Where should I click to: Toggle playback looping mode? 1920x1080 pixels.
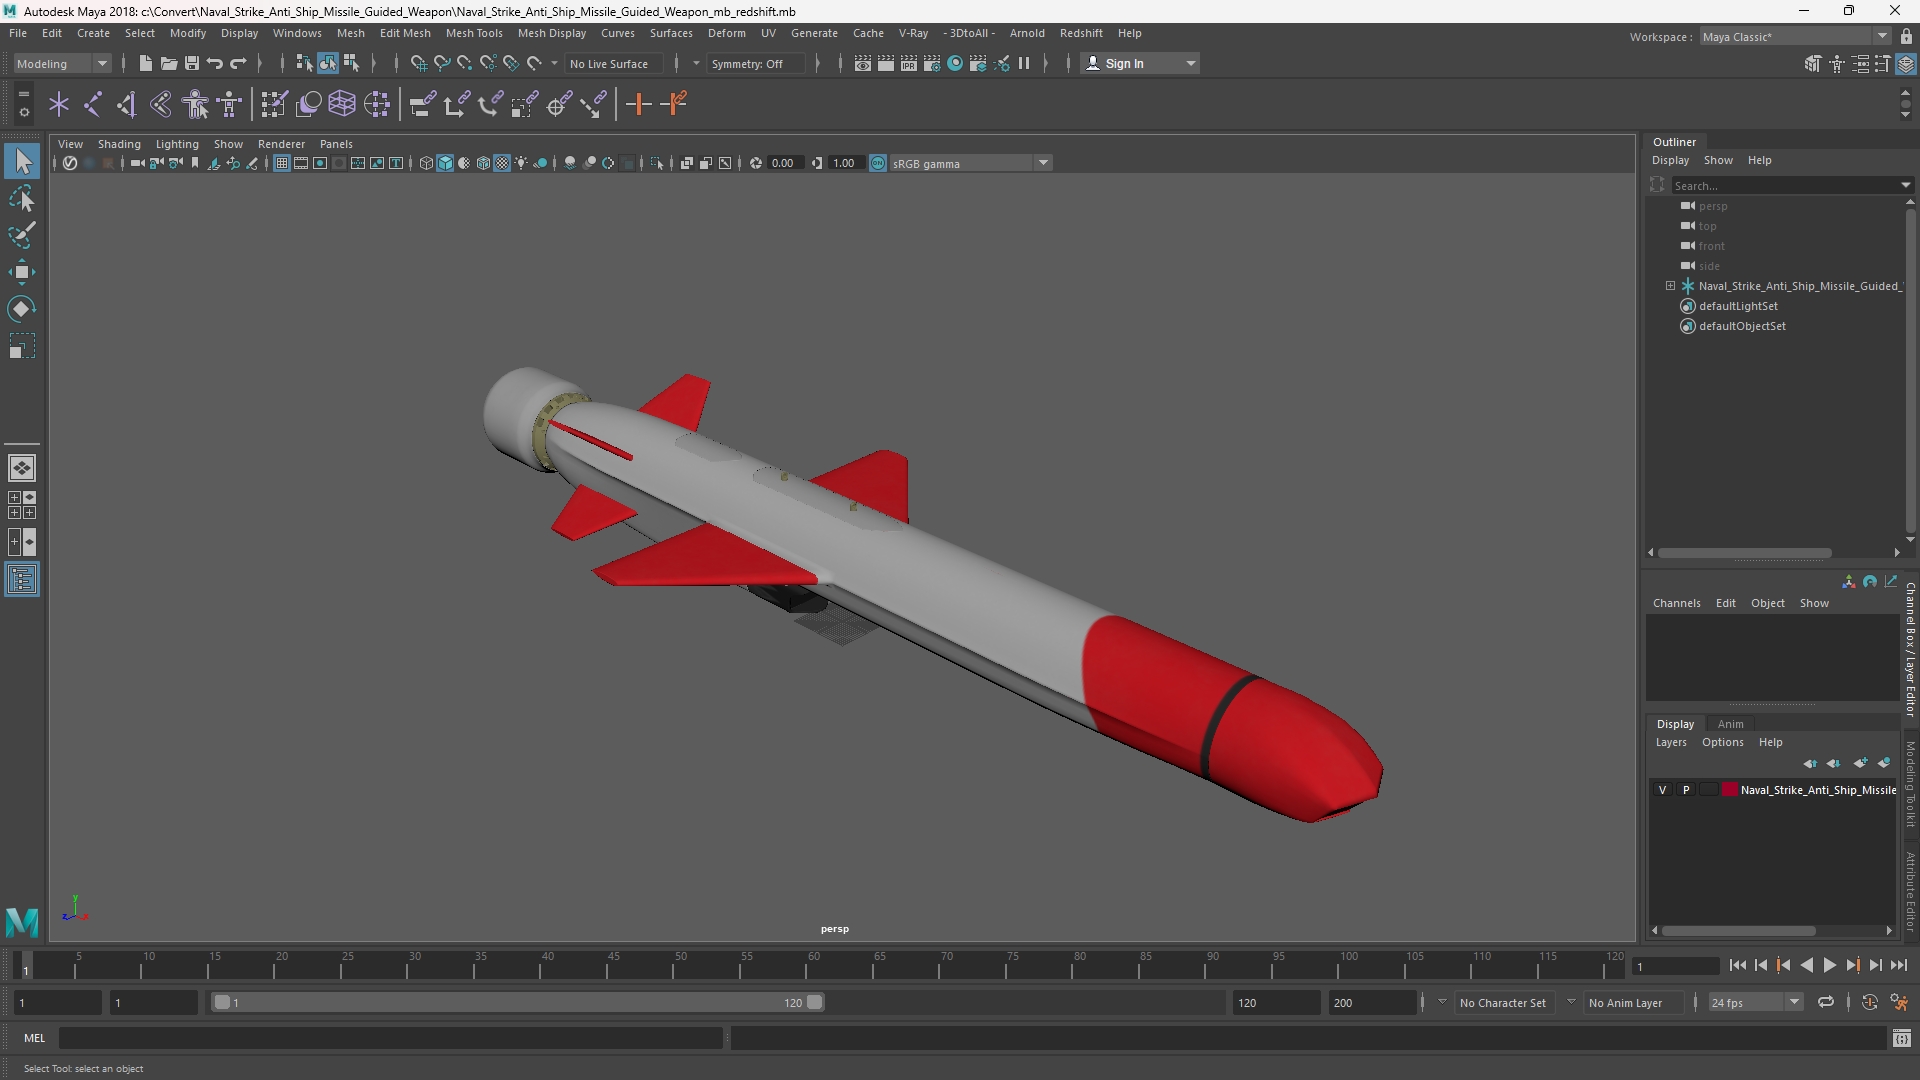[x=1826, y=1002]
